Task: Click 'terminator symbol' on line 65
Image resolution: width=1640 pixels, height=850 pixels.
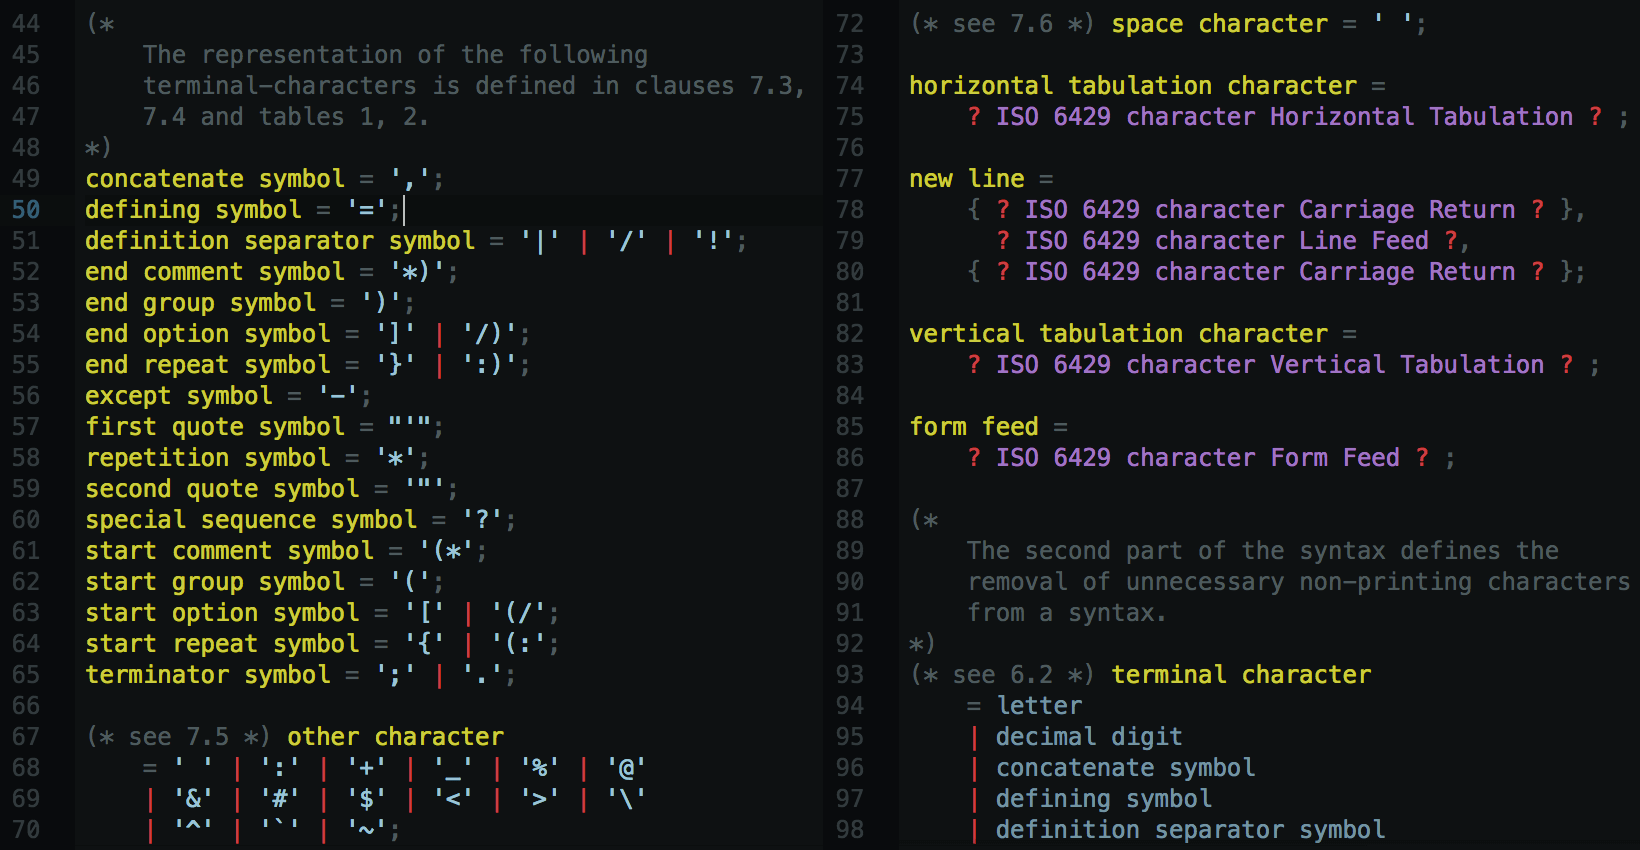Action: pyautogui.click(x=208, y=674)
